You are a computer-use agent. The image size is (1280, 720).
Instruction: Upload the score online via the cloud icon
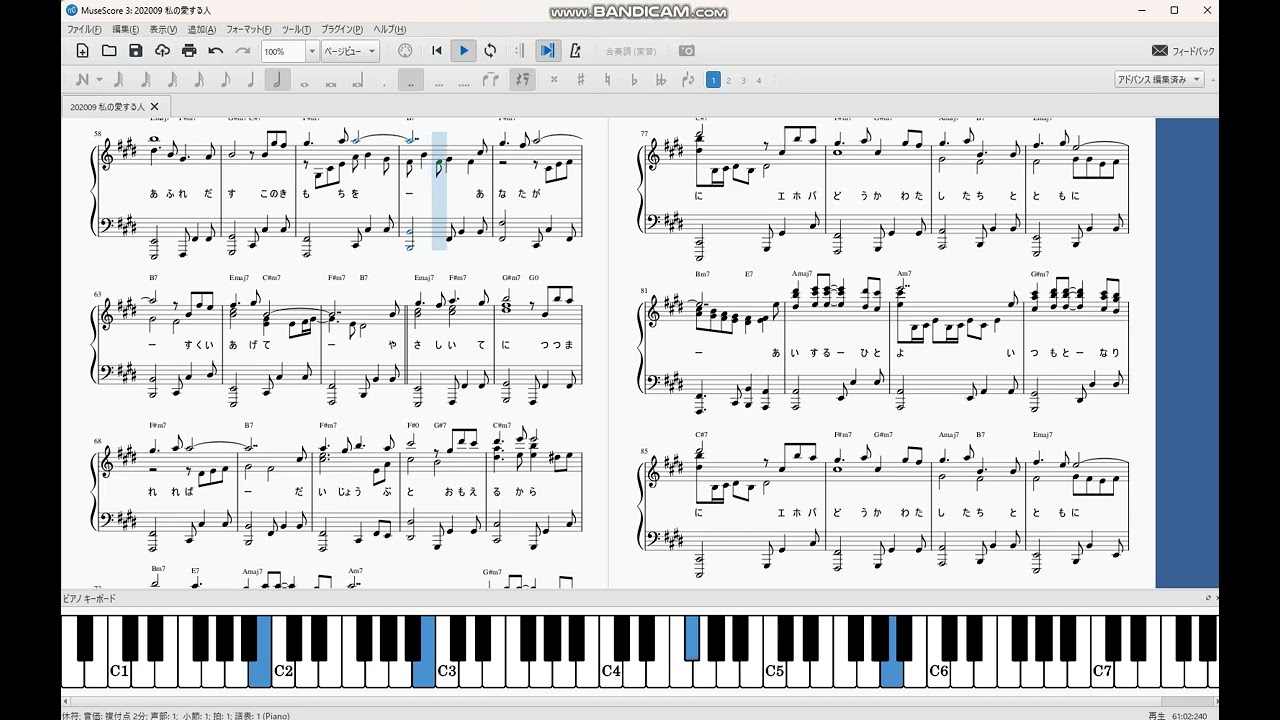(162, 51)
